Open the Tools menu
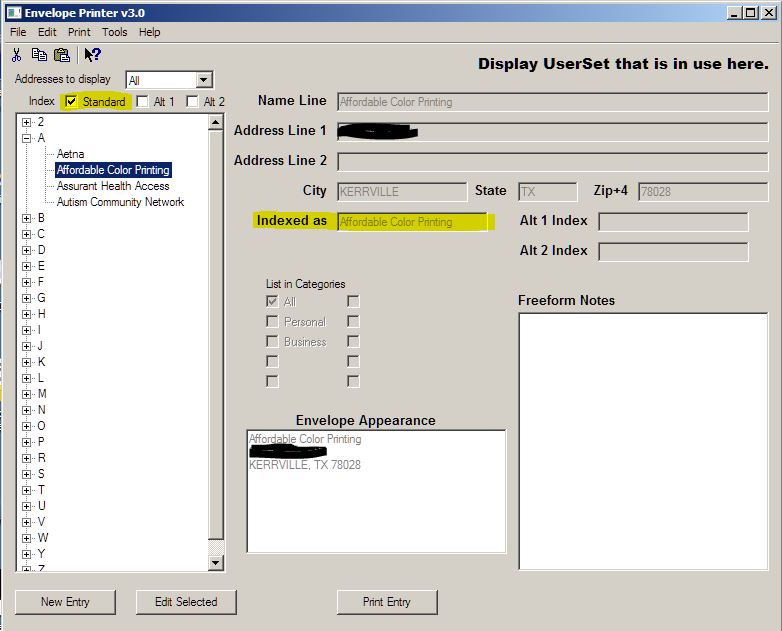 point(114,32)
